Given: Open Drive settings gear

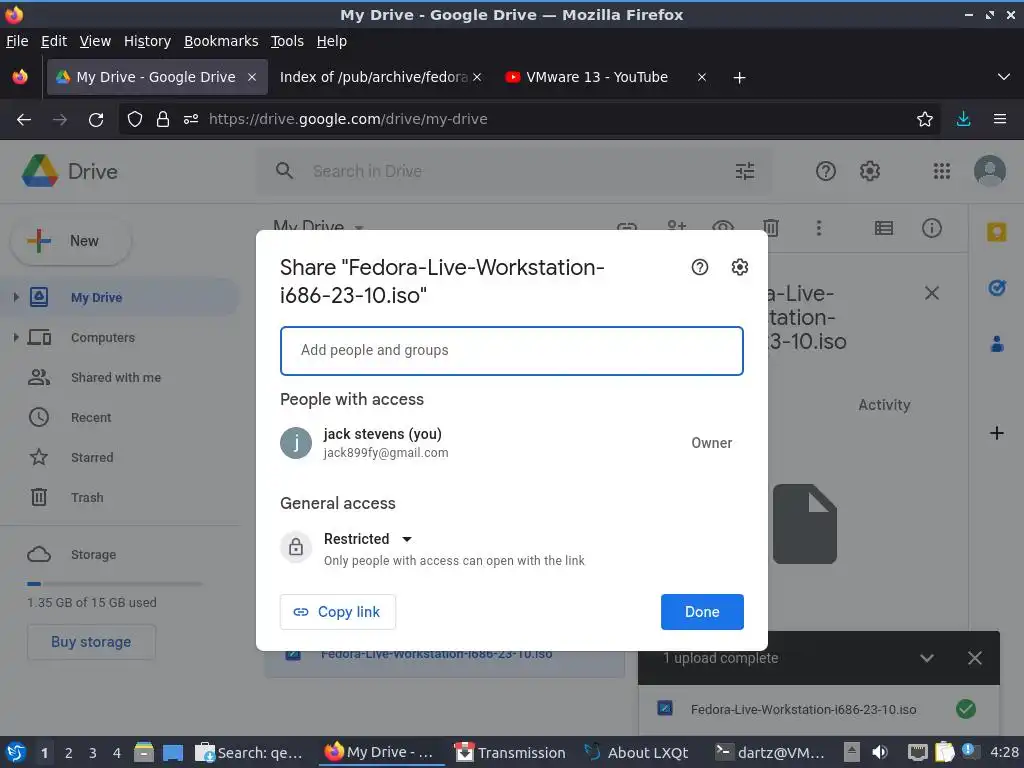Looking at the screenshot, I should click(869, 171).
